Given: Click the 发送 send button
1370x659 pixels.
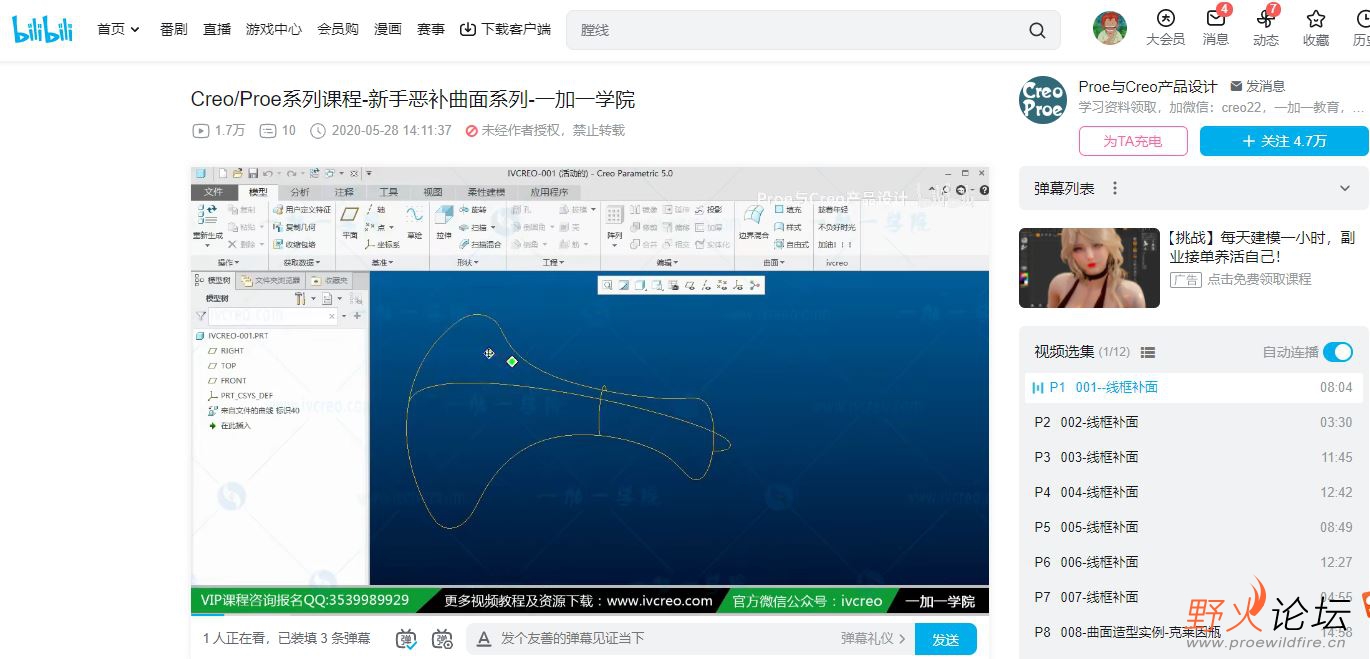Looking at the screenshot, I should [x=945, y=639].
